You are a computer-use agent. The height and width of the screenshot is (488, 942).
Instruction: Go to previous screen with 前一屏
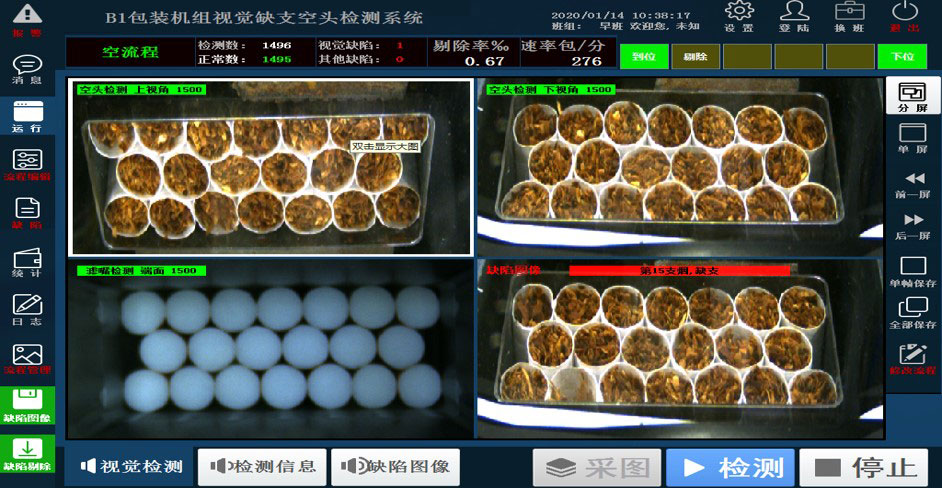tap(913, 184)
